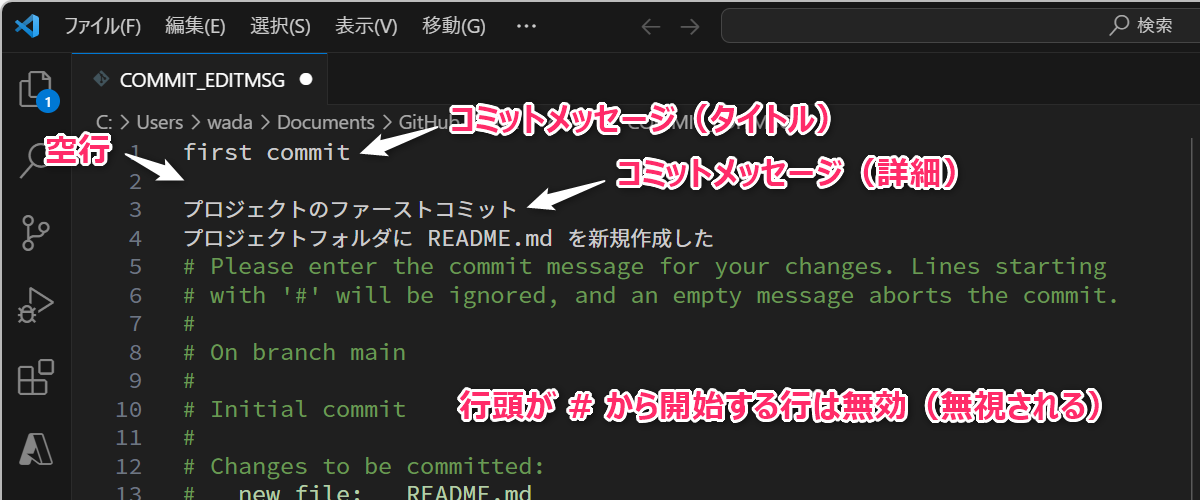Expand the Users breadcrumb folder

coord(160,122)
